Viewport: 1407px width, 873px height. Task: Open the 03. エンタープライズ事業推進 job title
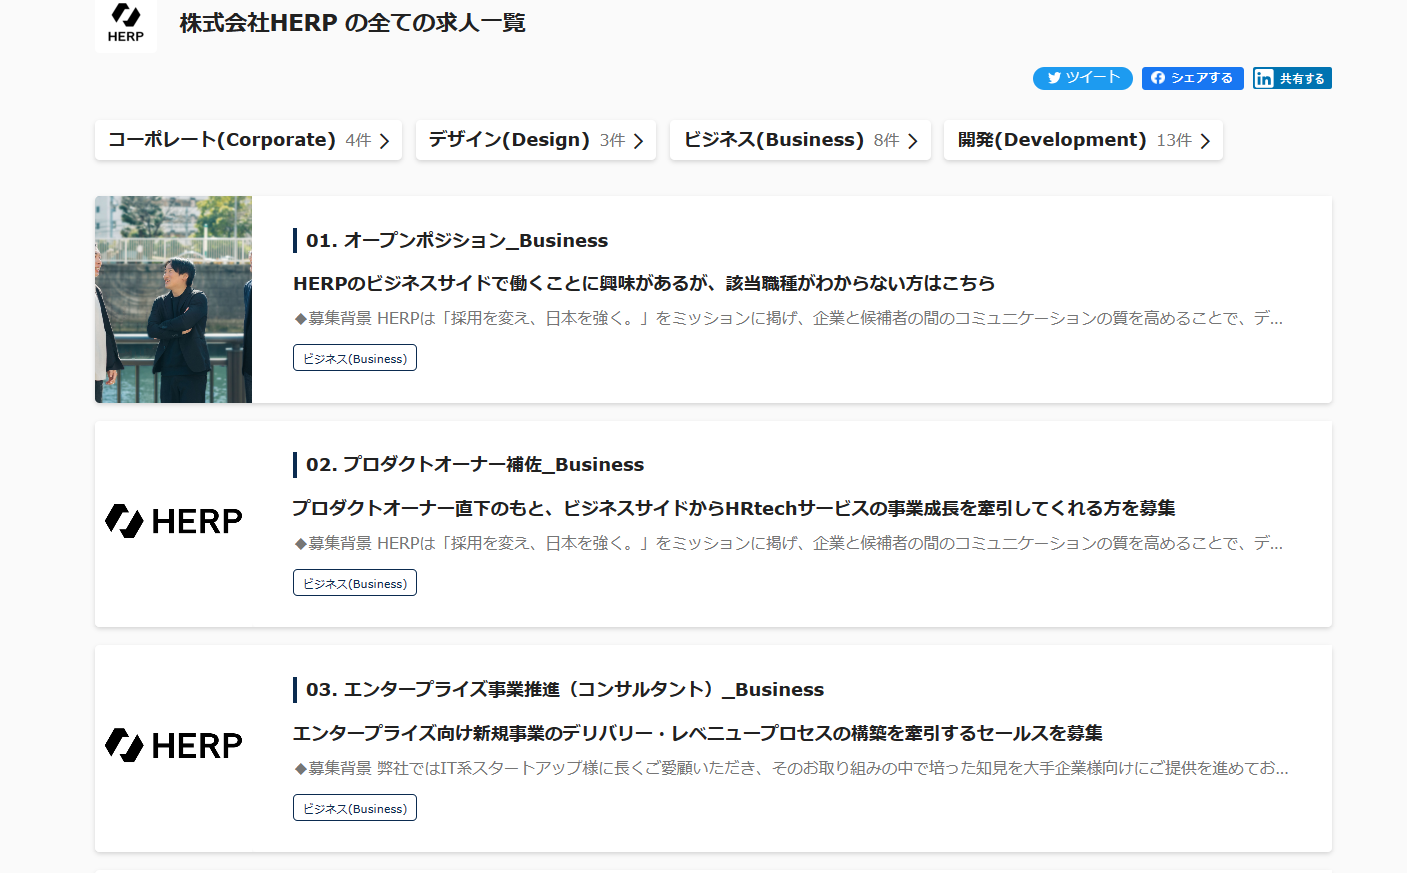pyautogui.click(x=565, y=689)
